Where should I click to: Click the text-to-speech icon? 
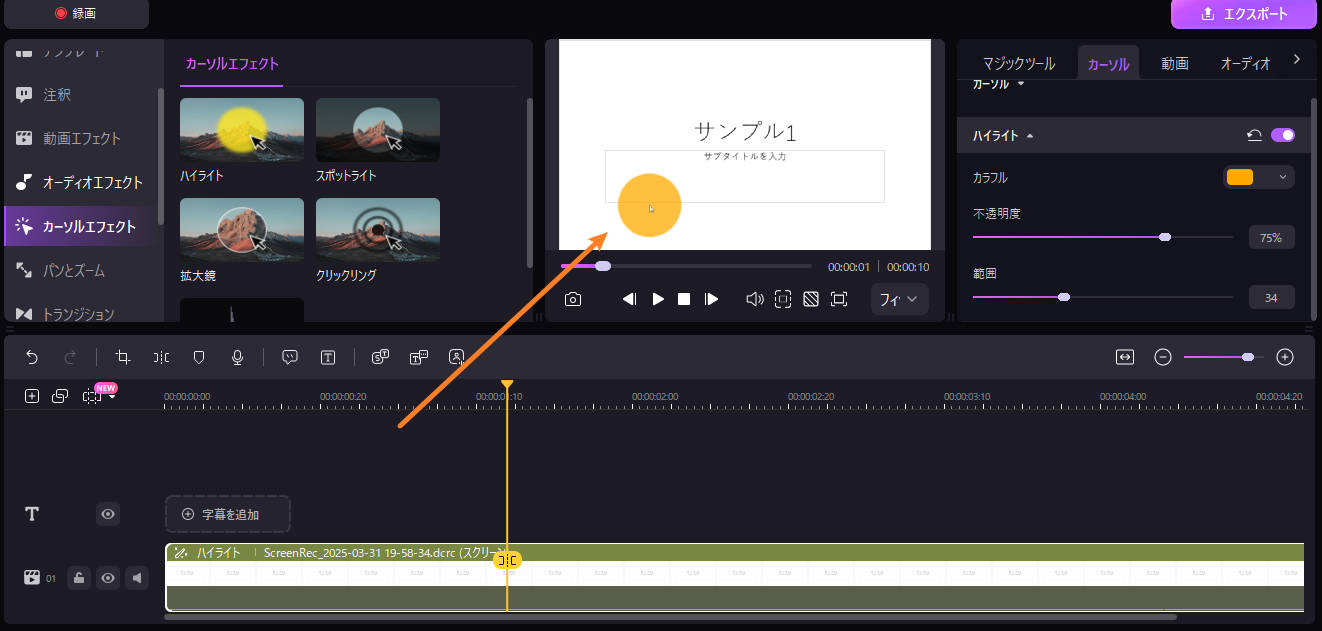click(x=419, y=357)
